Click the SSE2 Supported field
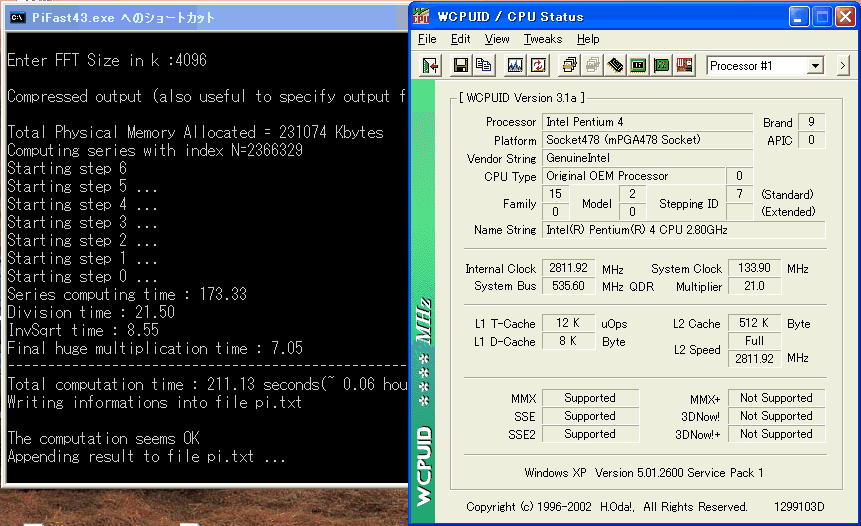 click(590, 434)
